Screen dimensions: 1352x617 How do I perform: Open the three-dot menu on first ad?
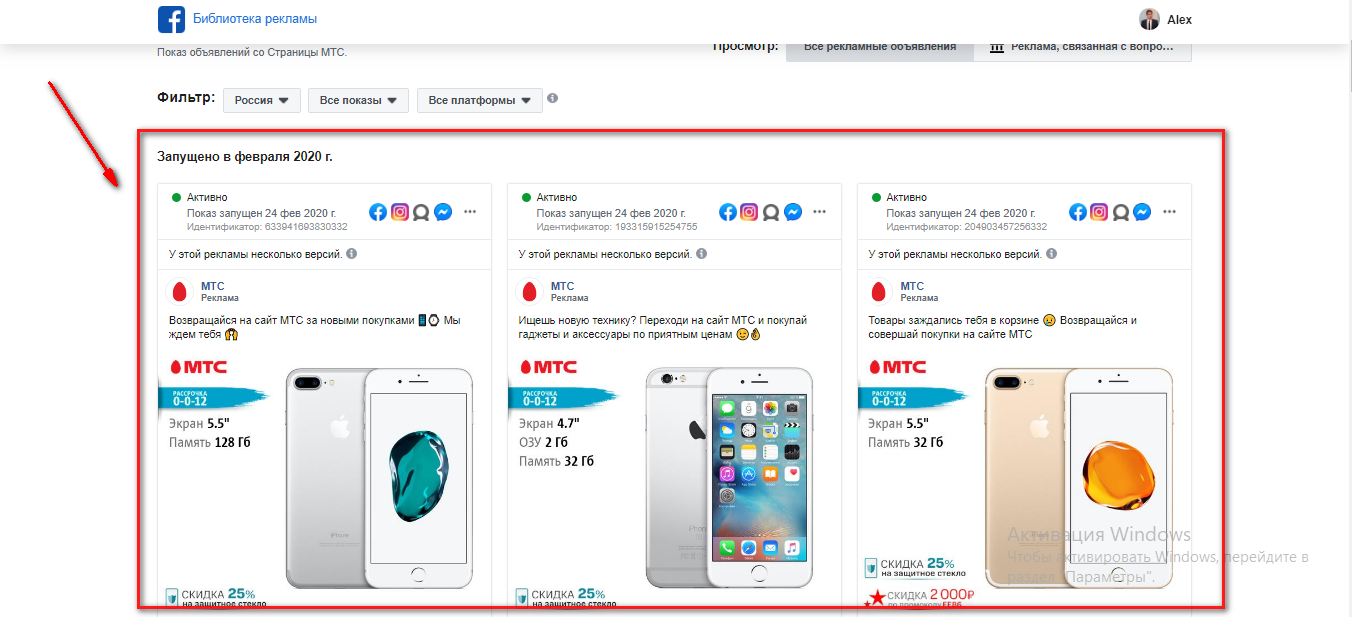(x=470, y=212)
